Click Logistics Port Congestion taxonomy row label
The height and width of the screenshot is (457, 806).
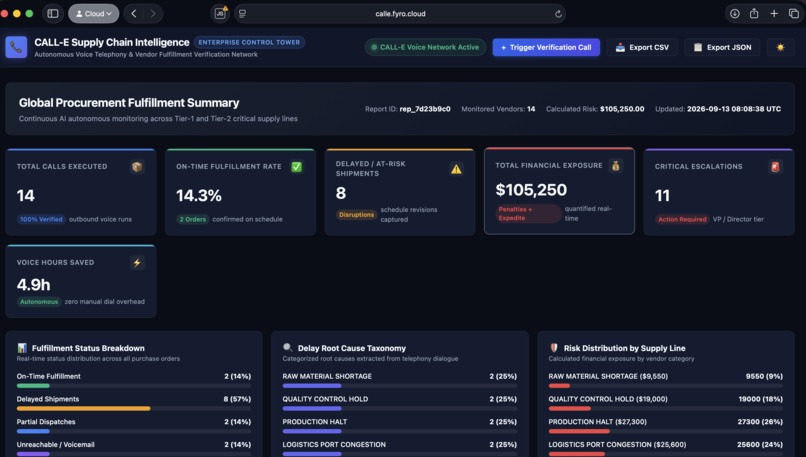[x=334, y=444]
